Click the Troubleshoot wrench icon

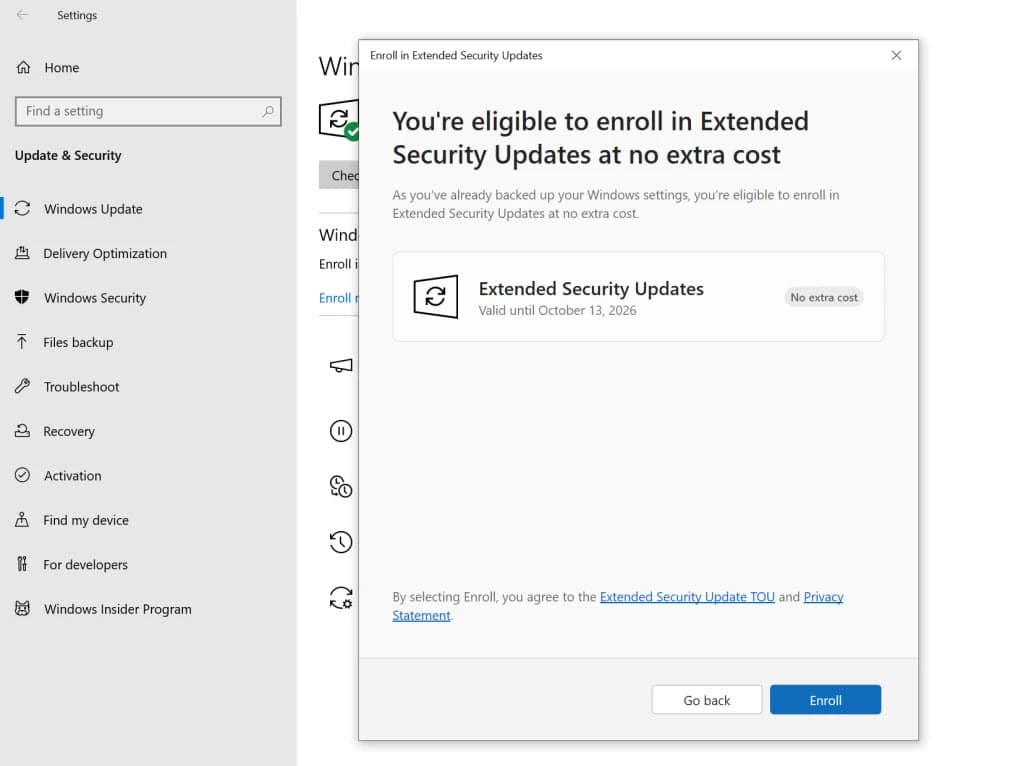[x=22, y=387]
